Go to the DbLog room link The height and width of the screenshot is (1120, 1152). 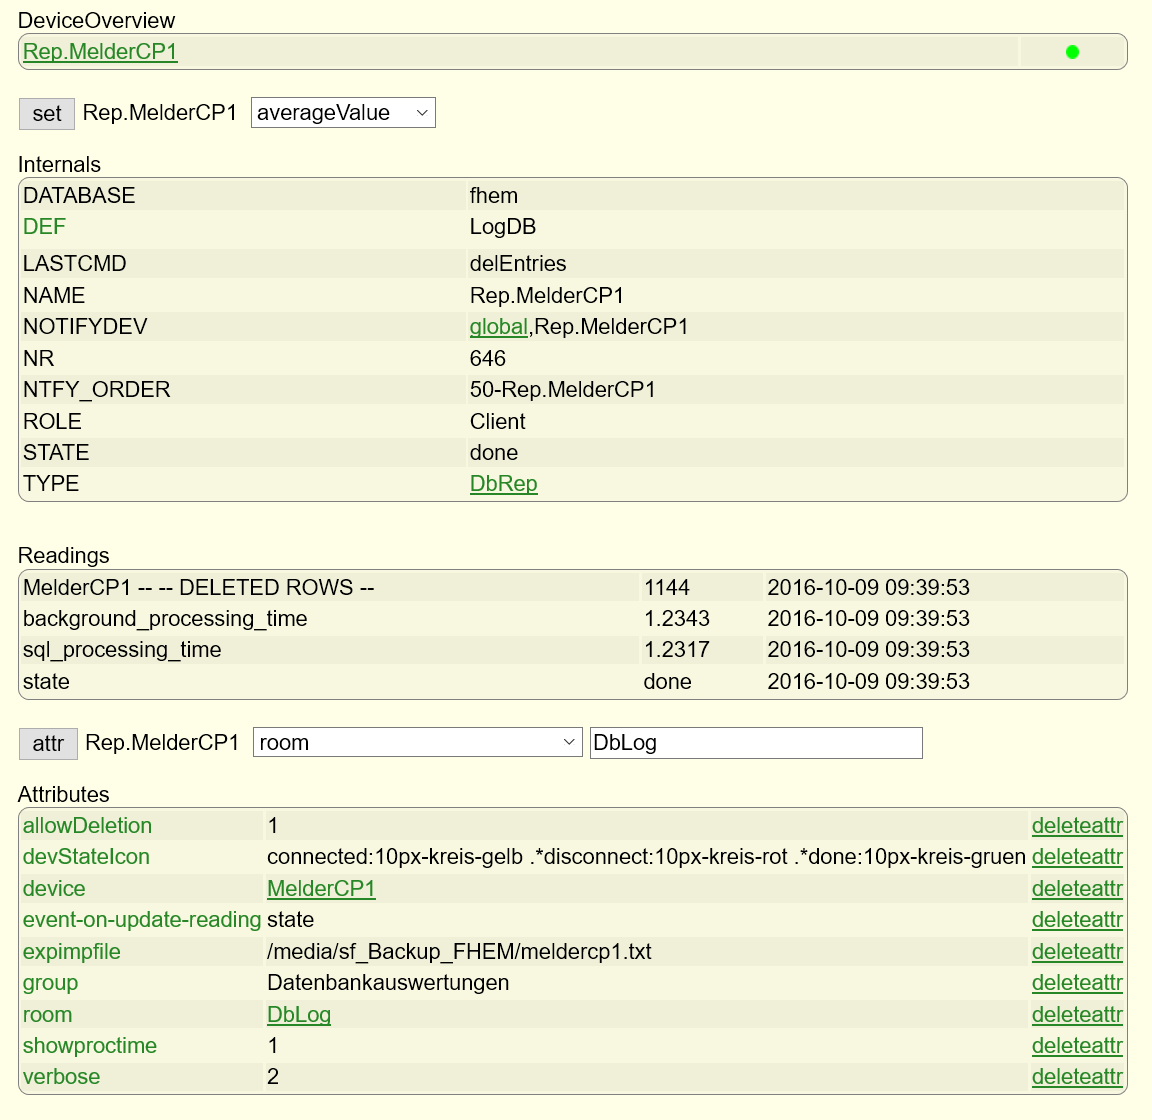click(x=298, y=1015)
